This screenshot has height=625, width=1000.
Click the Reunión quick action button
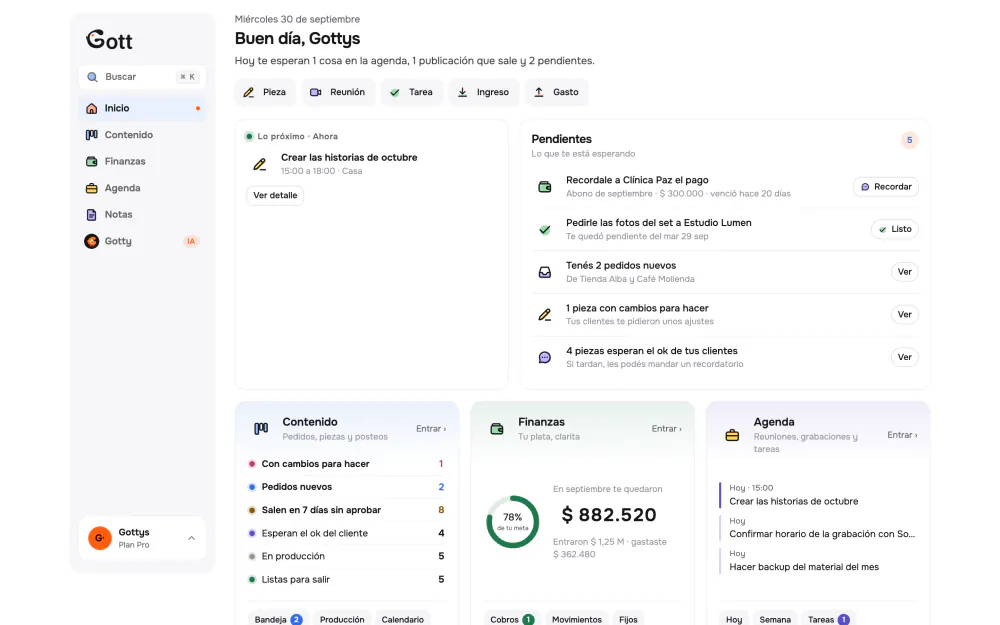tap(338, 92)
